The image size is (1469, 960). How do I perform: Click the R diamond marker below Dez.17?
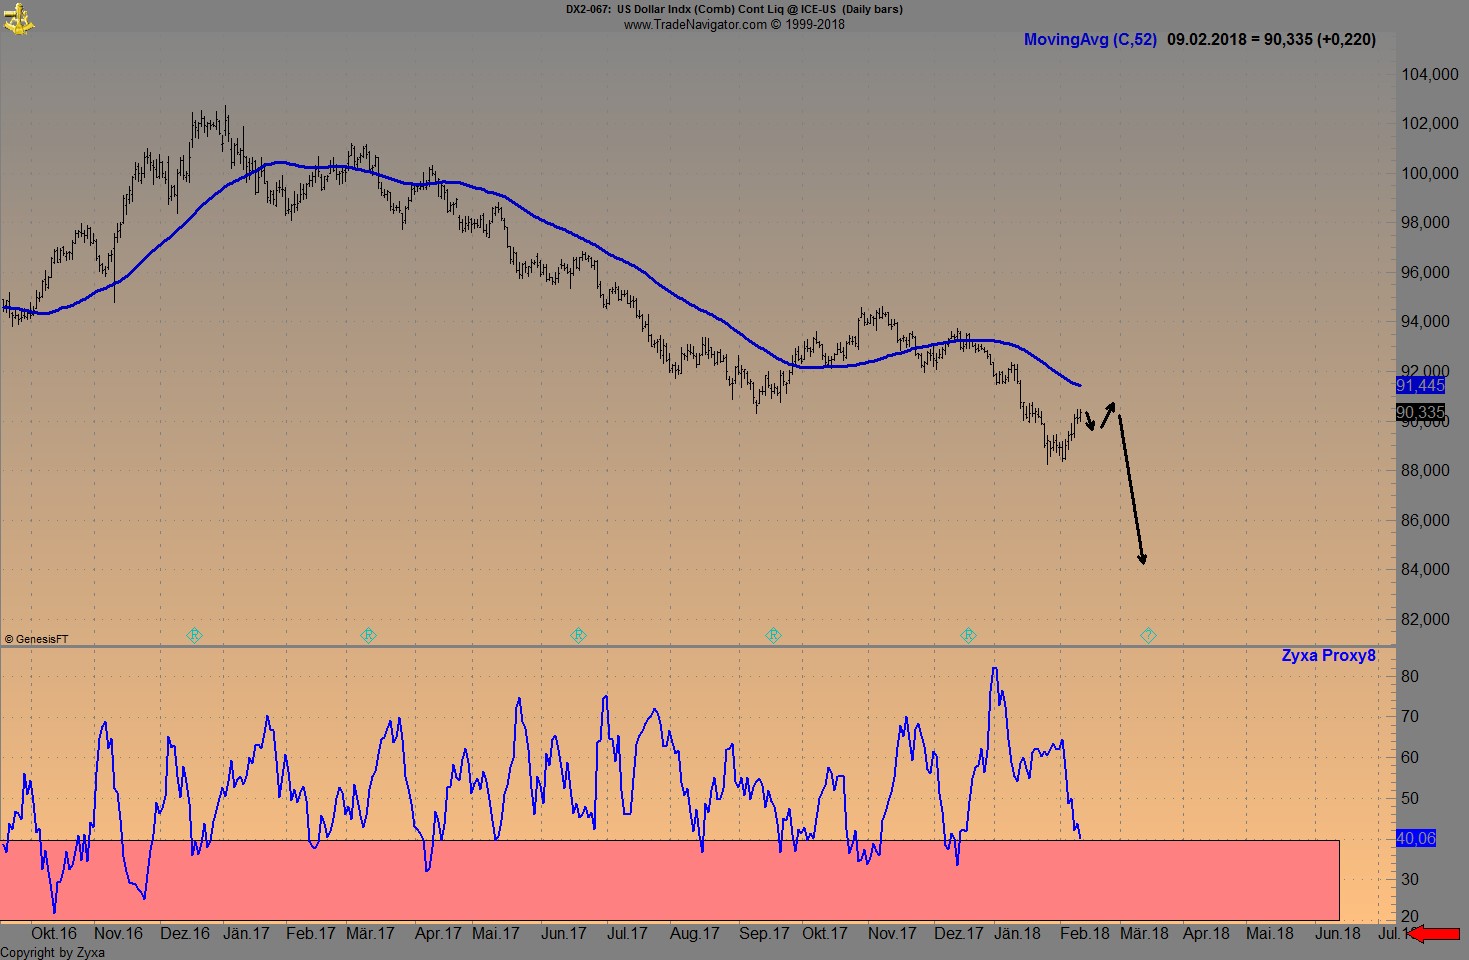click(967, 634)
